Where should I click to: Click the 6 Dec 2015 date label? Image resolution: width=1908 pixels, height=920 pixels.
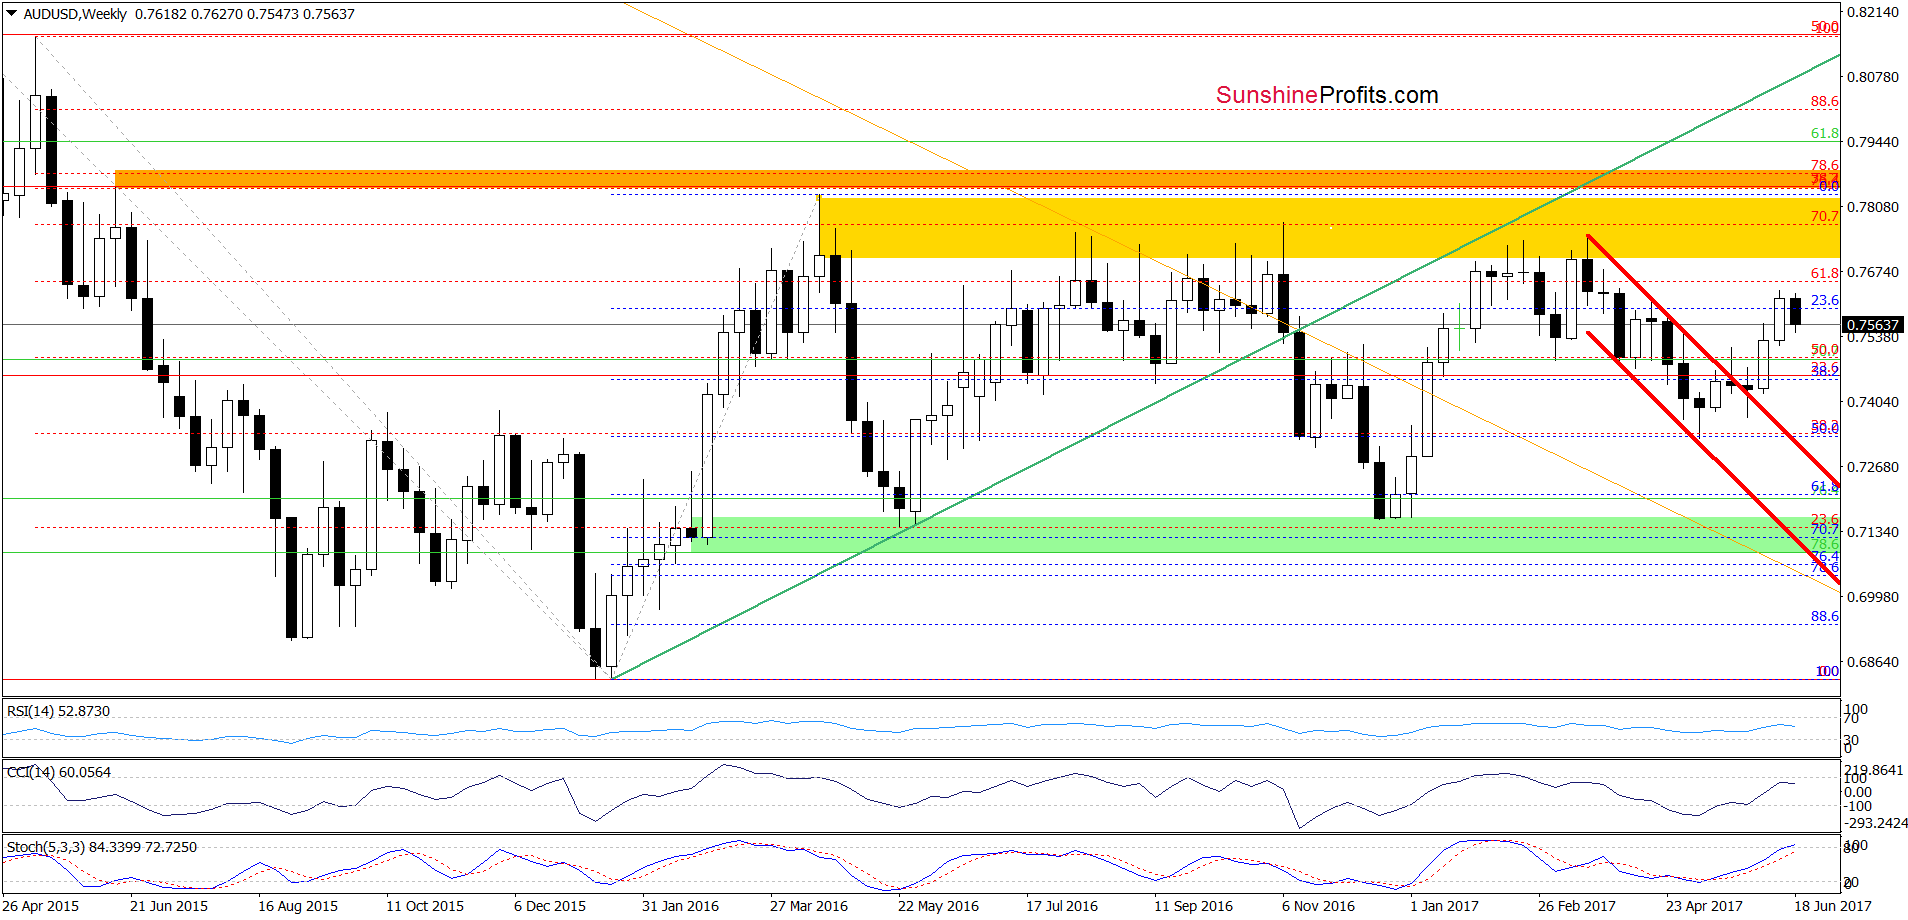[550, 906]
